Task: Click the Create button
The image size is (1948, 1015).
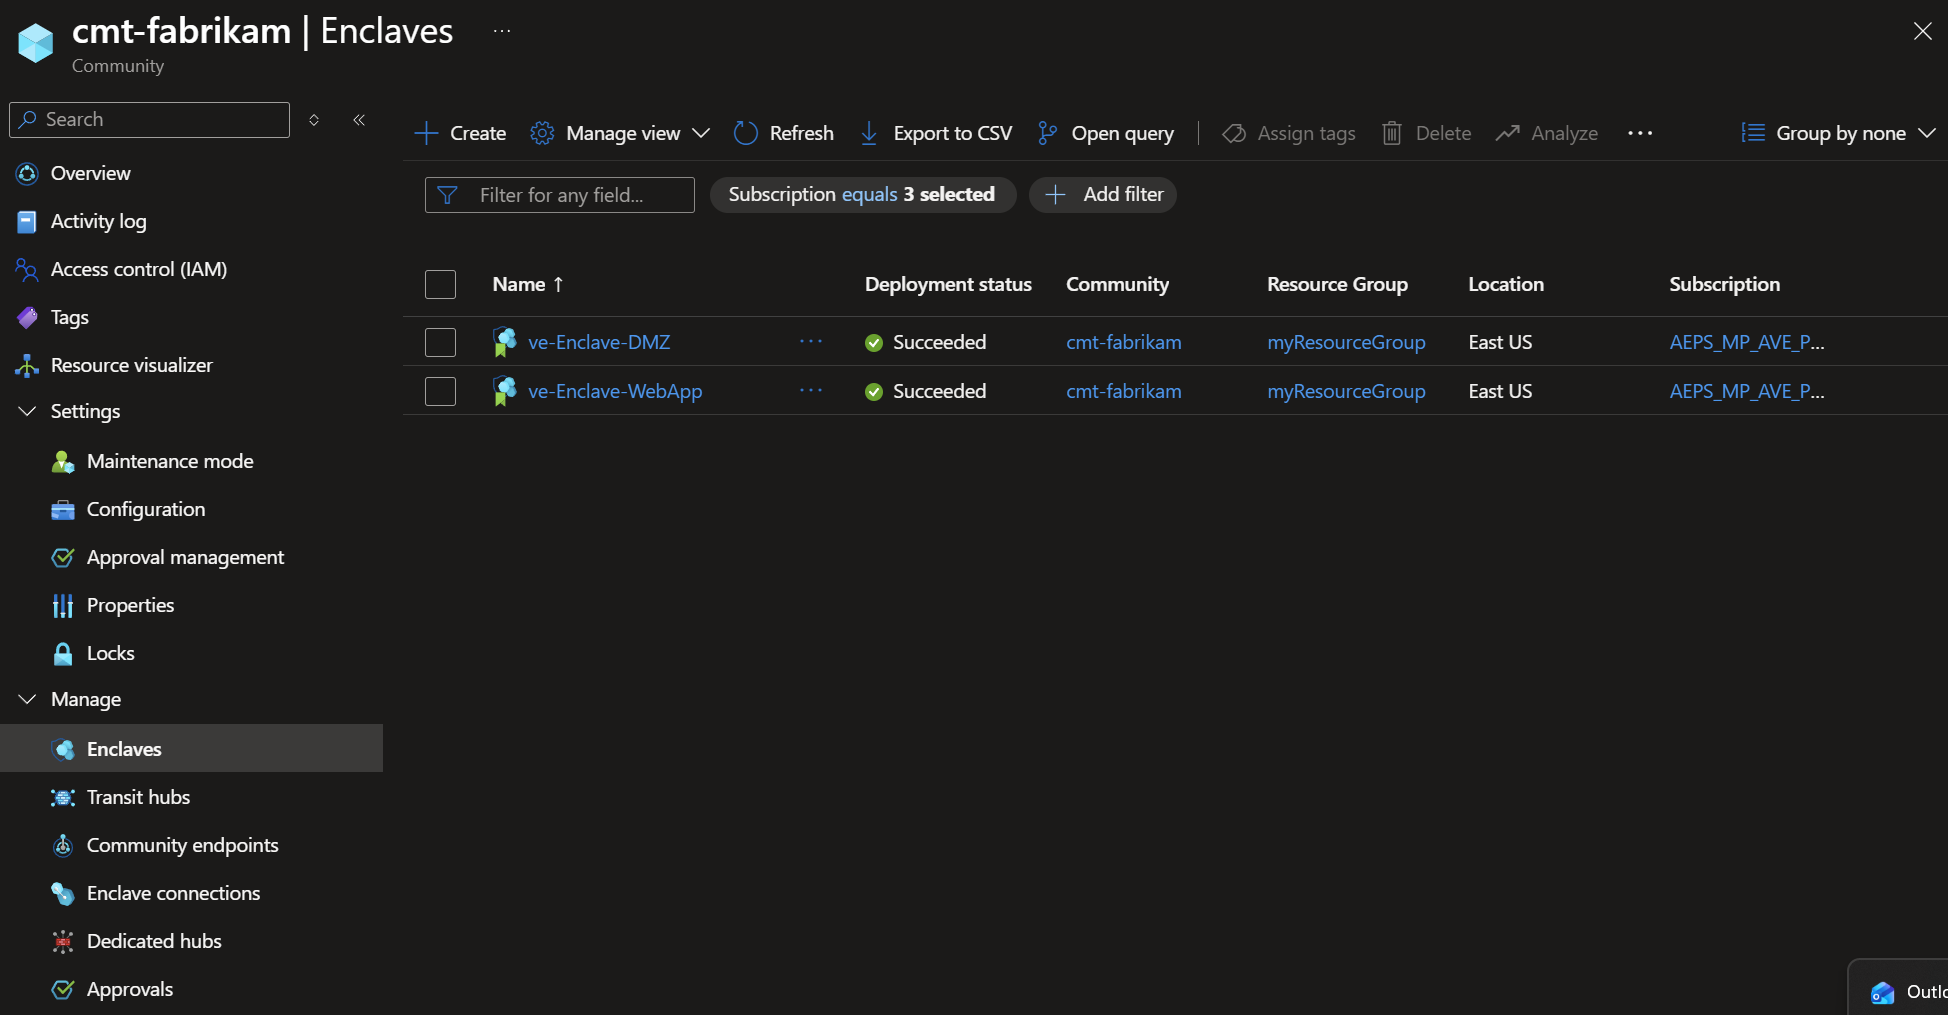Action: [x=460, y=133]
